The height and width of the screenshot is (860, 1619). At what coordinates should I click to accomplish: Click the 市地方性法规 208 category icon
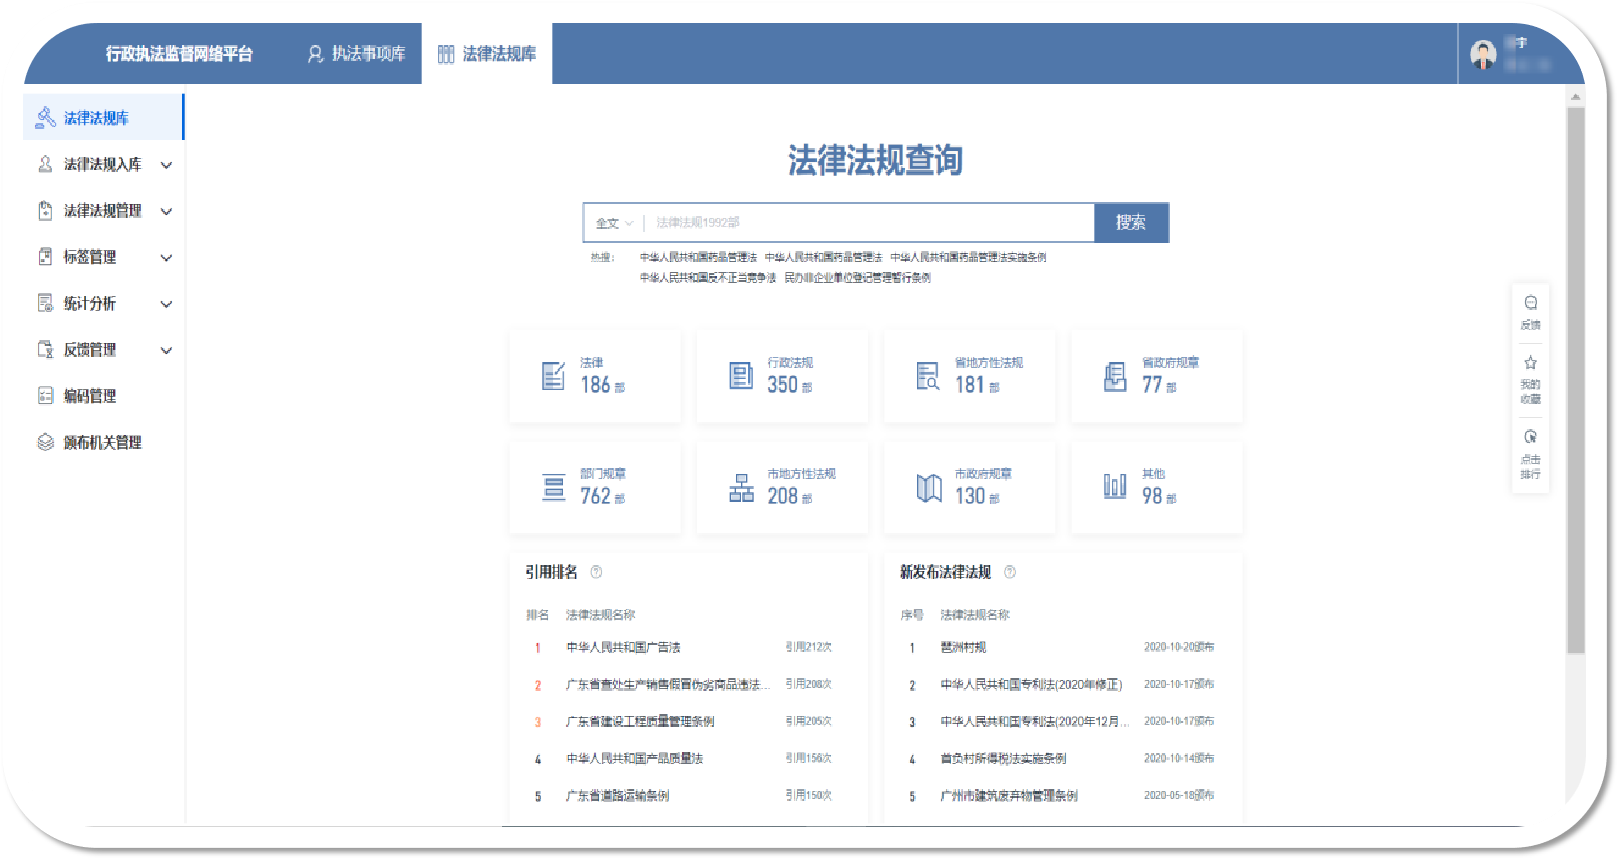coord(741,488)
